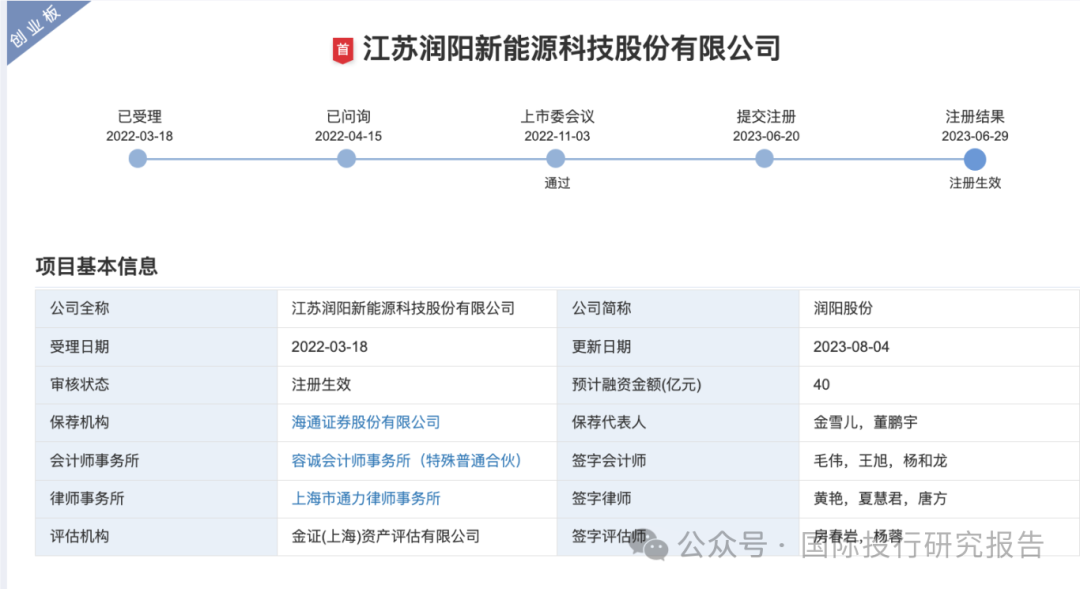Click the 律师事务所 label cell

[156, 498]
